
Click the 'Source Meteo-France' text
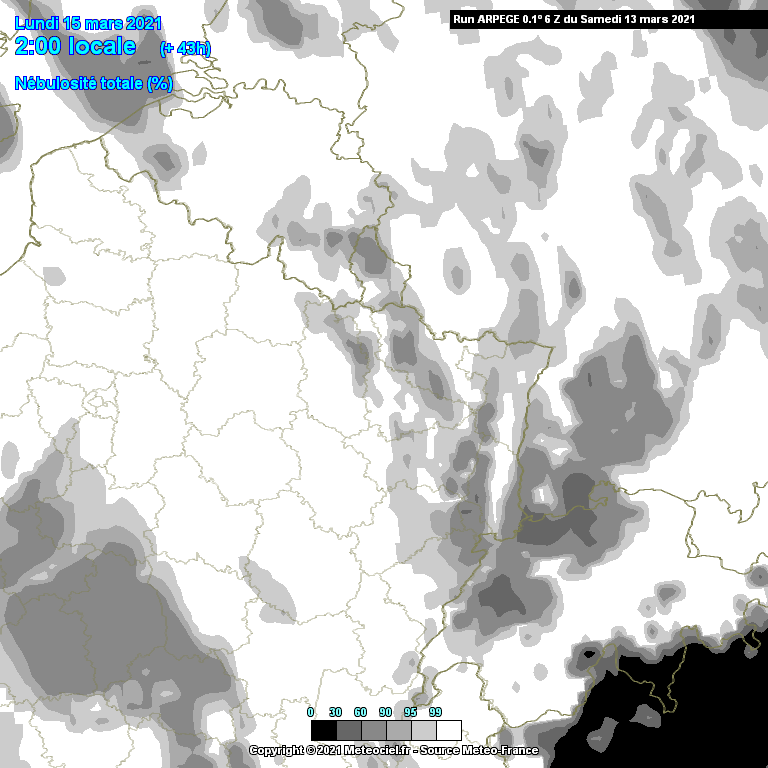[x=482, y=750]
